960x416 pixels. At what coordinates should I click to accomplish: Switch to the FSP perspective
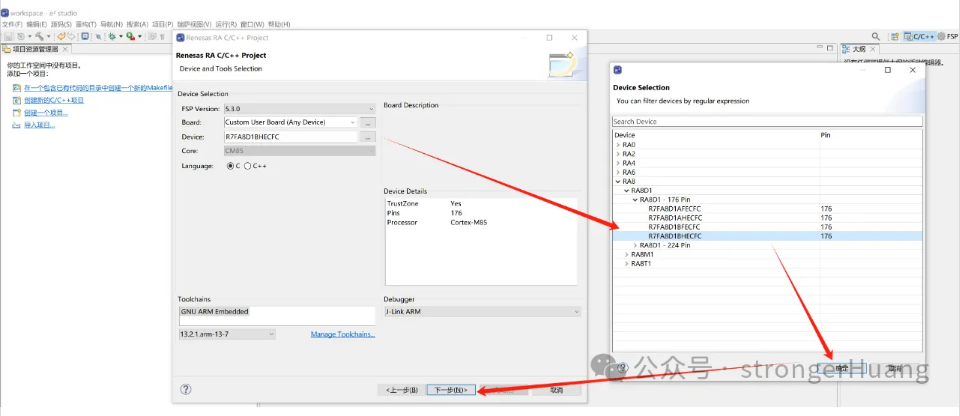(x=948, y=37)
